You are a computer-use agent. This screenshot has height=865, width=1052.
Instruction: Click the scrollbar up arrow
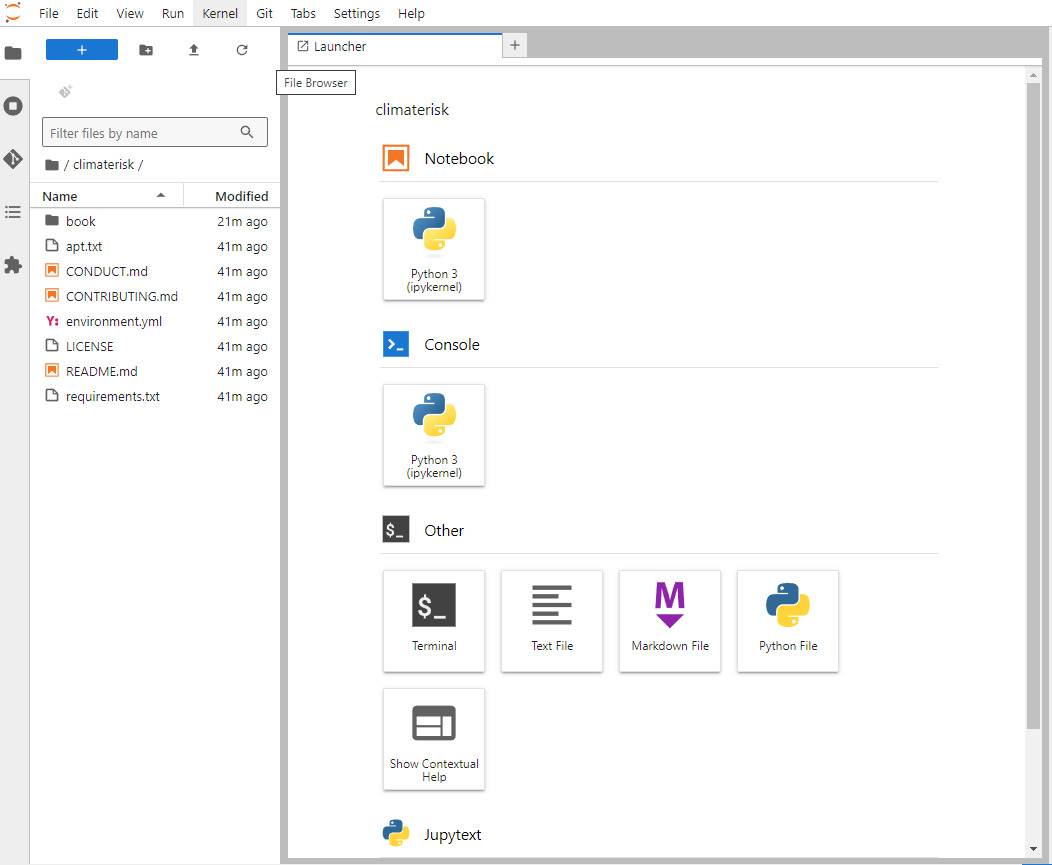click(x=1033, y=75)
